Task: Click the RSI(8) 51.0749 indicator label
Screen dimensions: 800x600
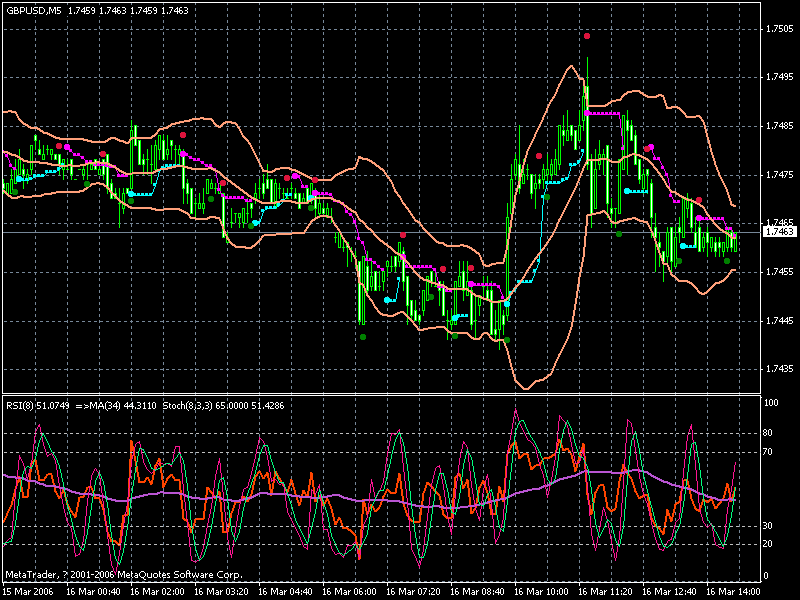Action: tap(38, 406)
